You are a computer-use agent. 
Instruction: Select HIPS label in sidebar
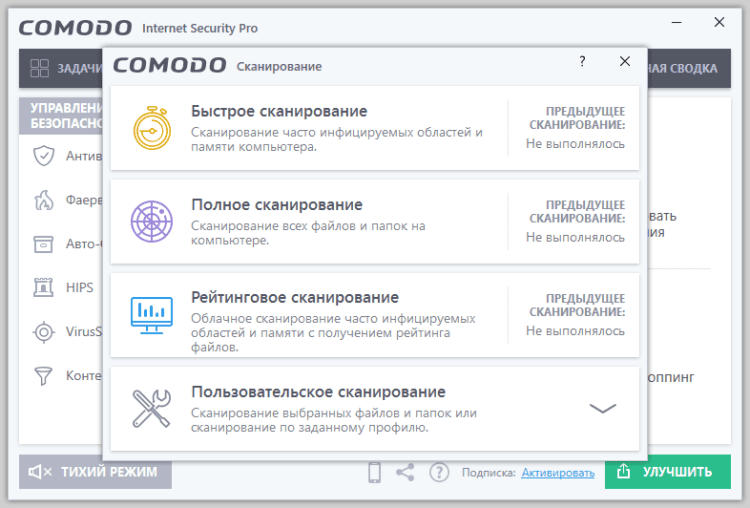coord(79,287)
